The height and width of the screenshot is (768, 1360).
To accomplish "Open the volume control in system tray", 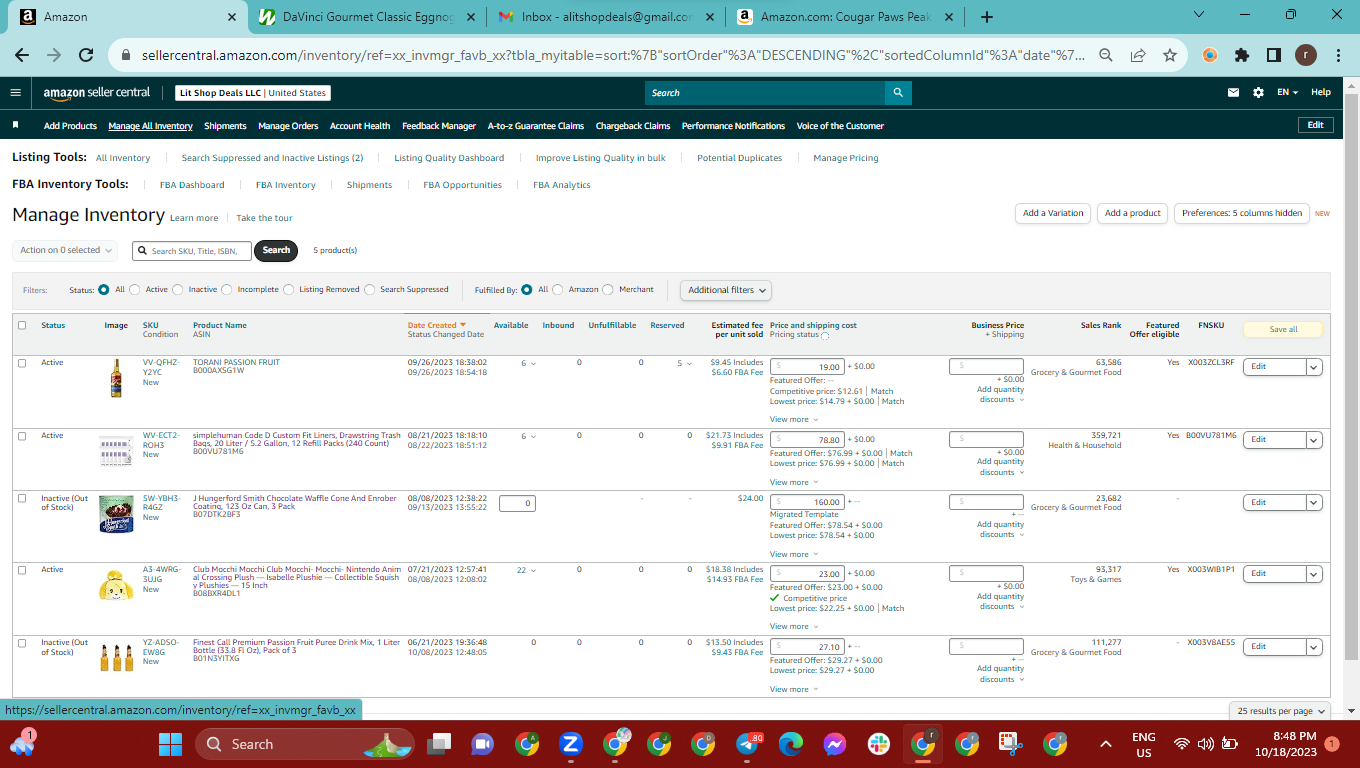I will 1205,744.
